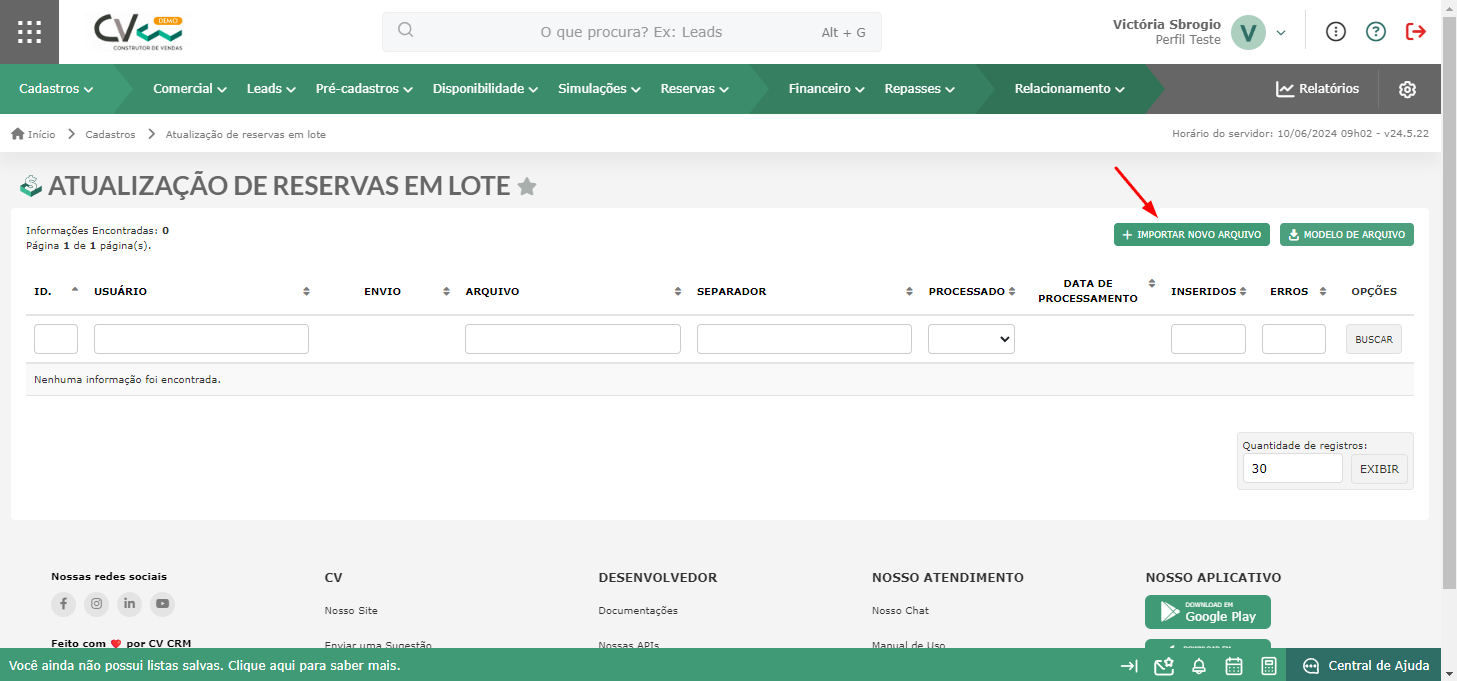
Task: Focus the ID filter field
Action: click(x=56, y=339)
